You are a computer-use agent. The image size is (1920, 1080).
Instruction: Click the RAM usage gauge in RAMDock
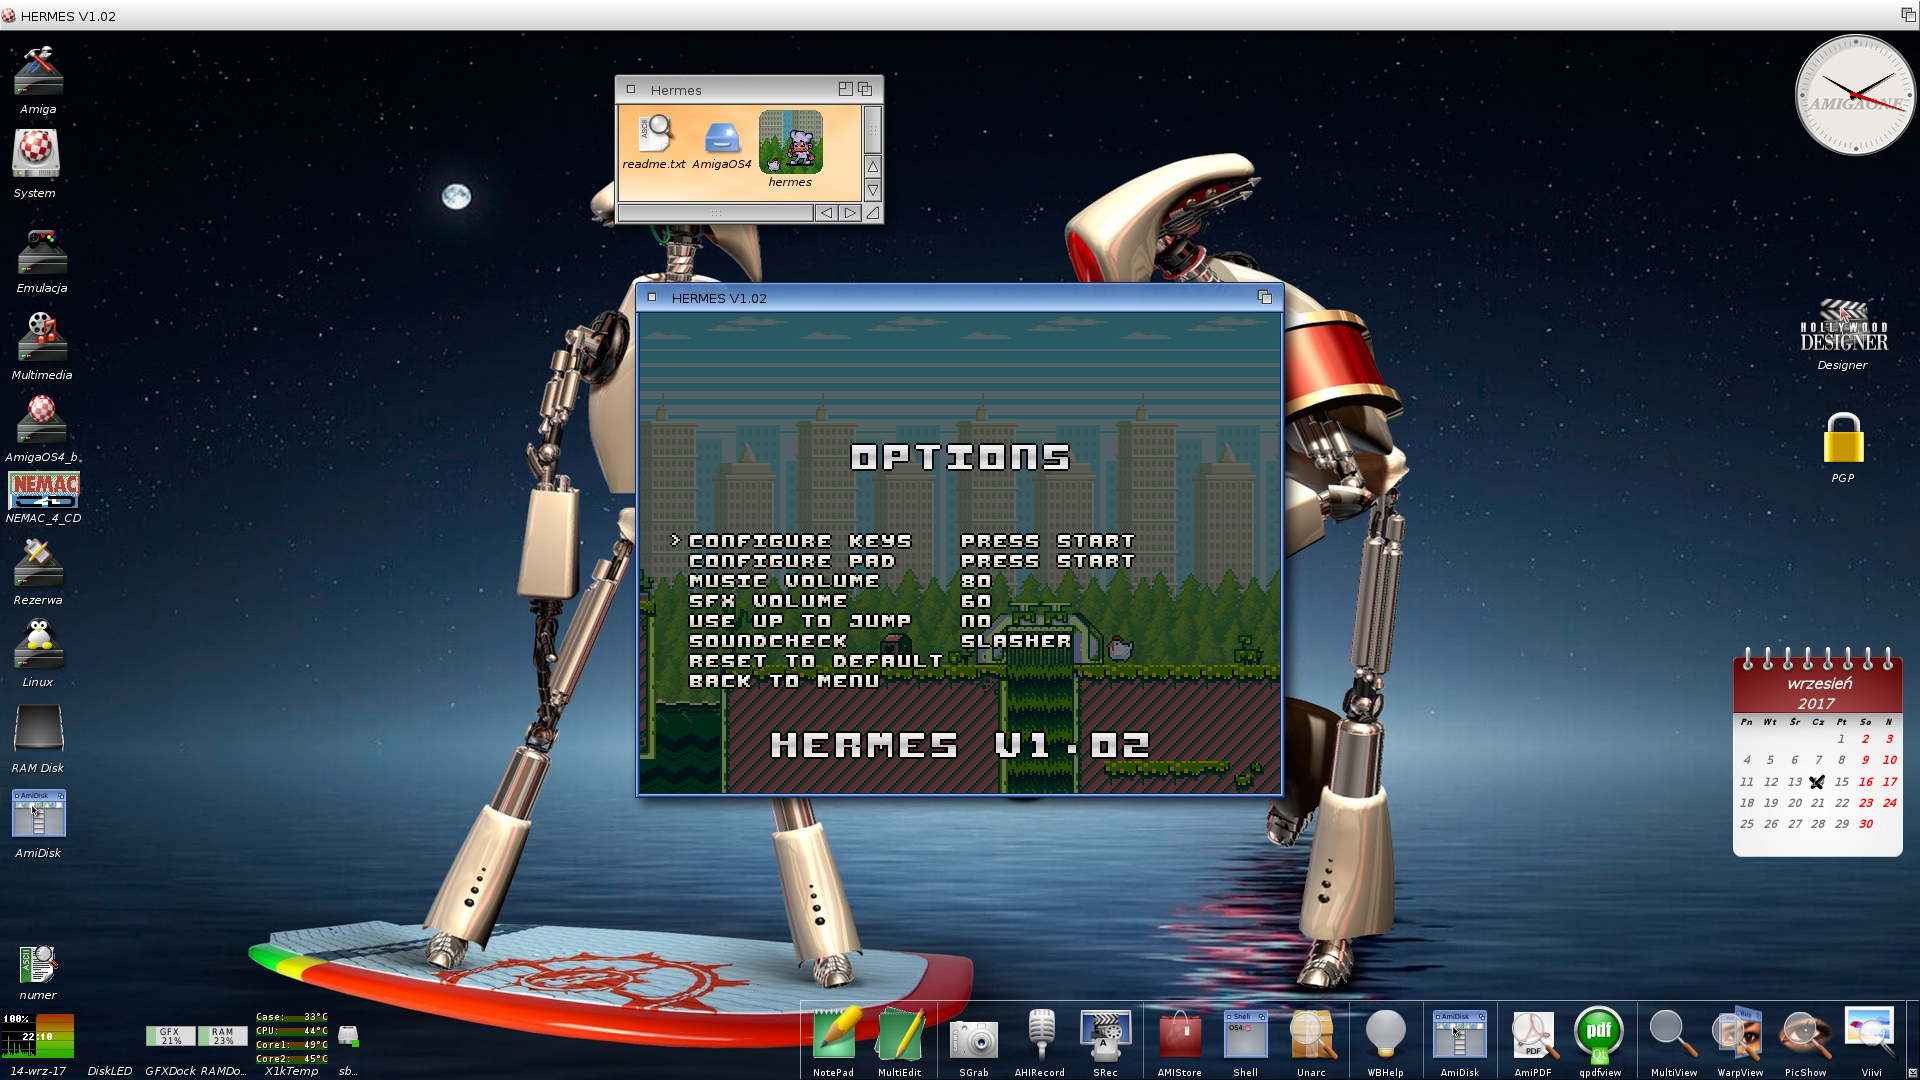click(222, 1036)
